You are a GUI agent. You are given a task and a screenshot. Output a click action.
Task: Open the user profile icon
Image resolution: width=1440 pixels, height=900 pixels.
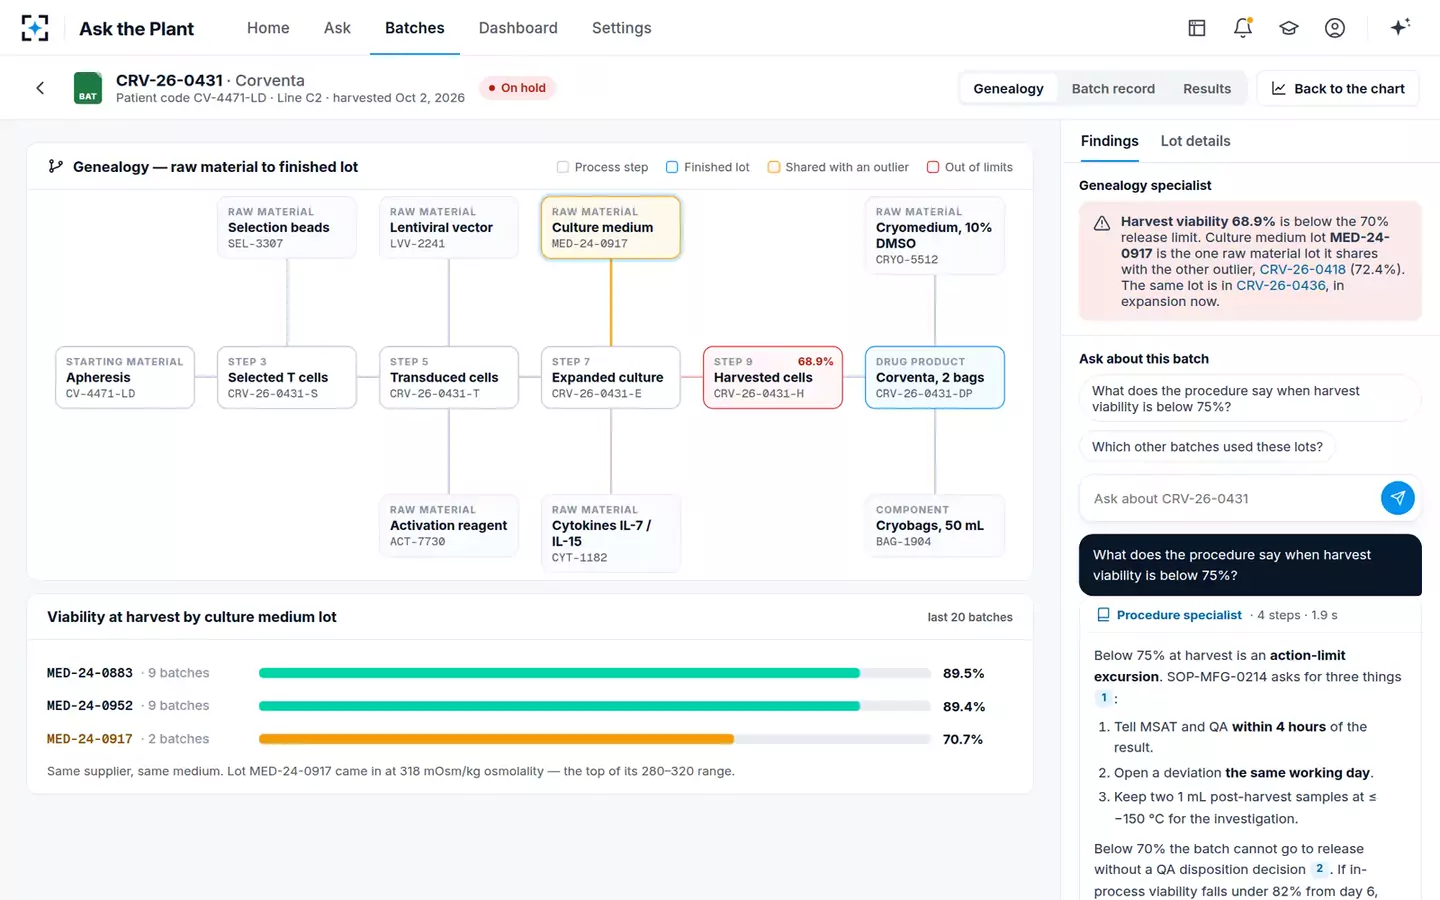(x=1335, y=28)
